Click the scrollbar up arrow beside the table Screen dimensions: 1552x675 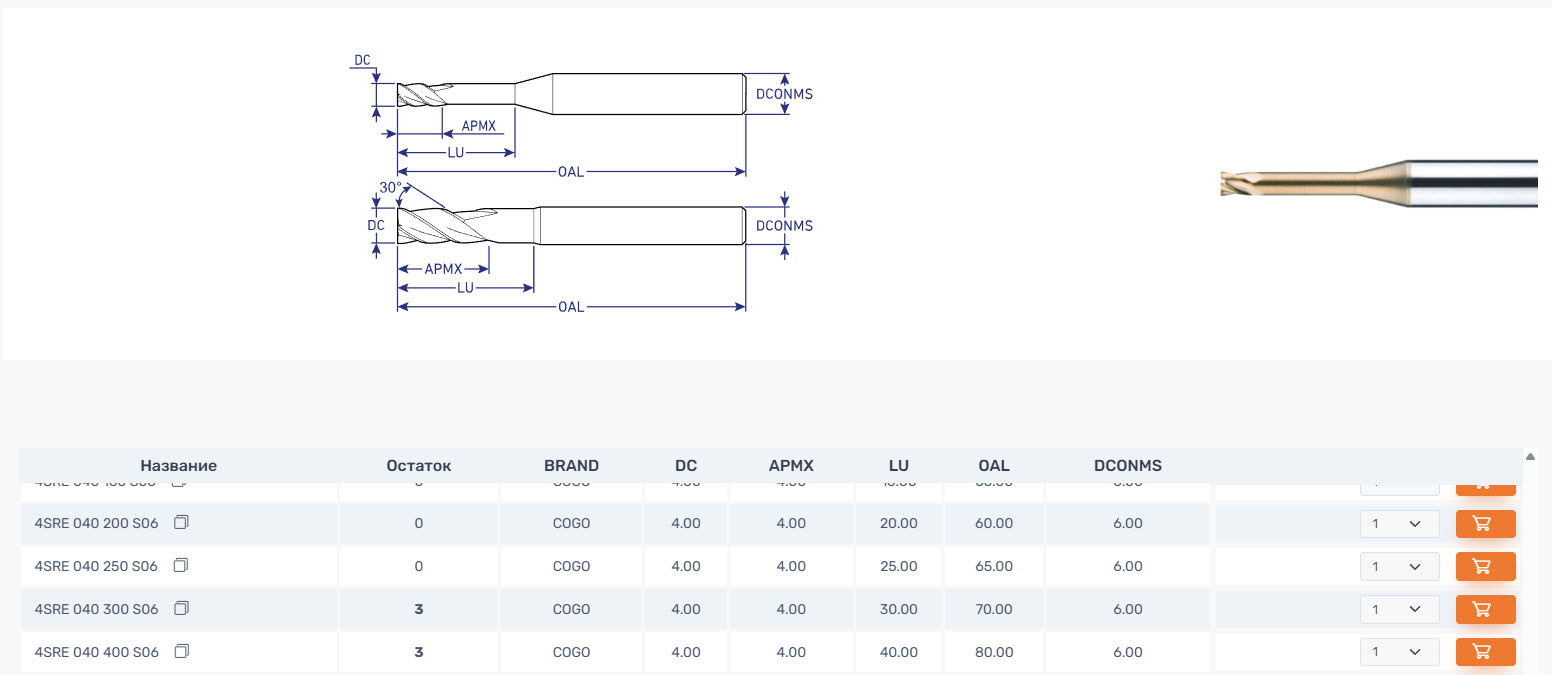click(x=1530, y=457)
